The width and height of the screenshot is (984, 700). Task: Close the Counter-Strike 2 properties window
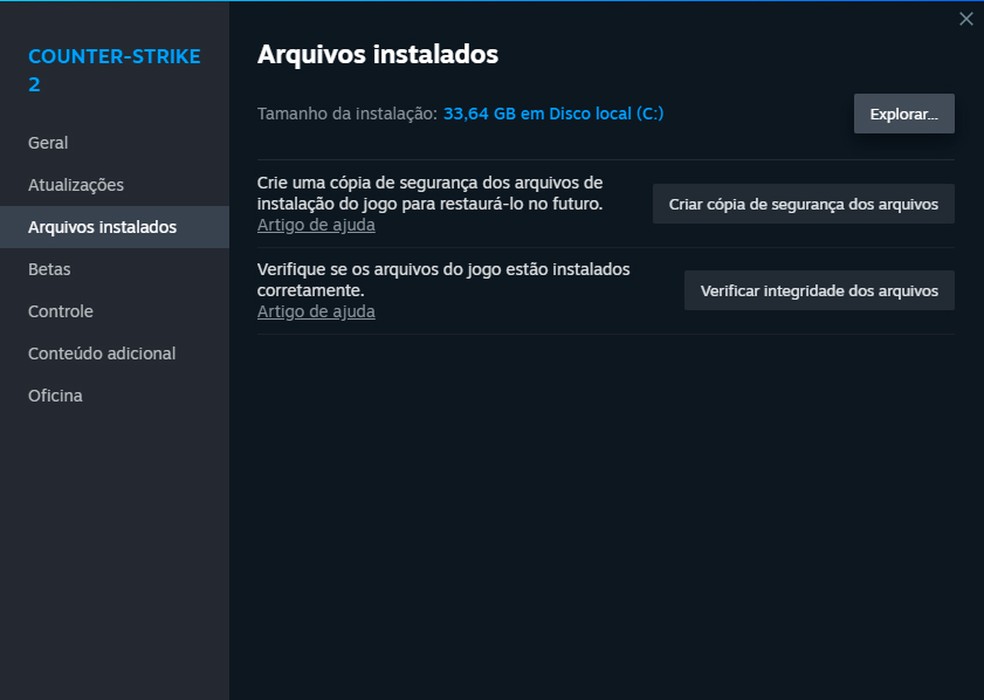pos(965,19)
